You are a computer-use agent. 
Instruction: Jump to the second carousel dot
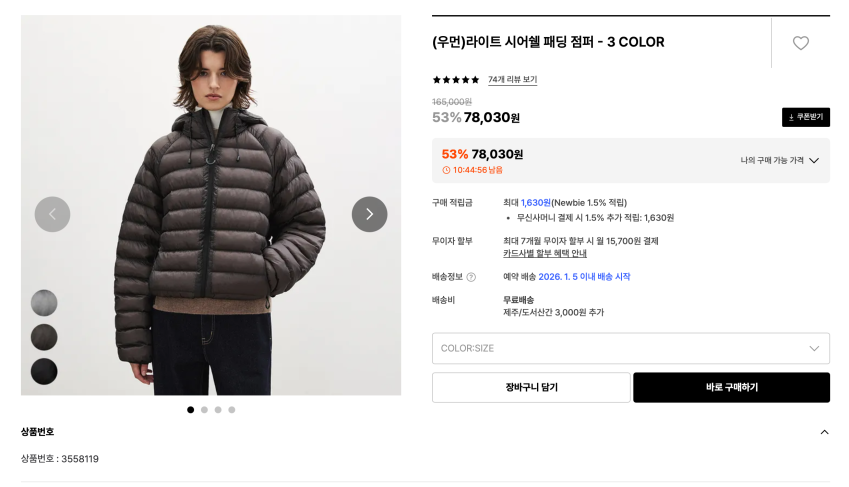pos(204,409)
